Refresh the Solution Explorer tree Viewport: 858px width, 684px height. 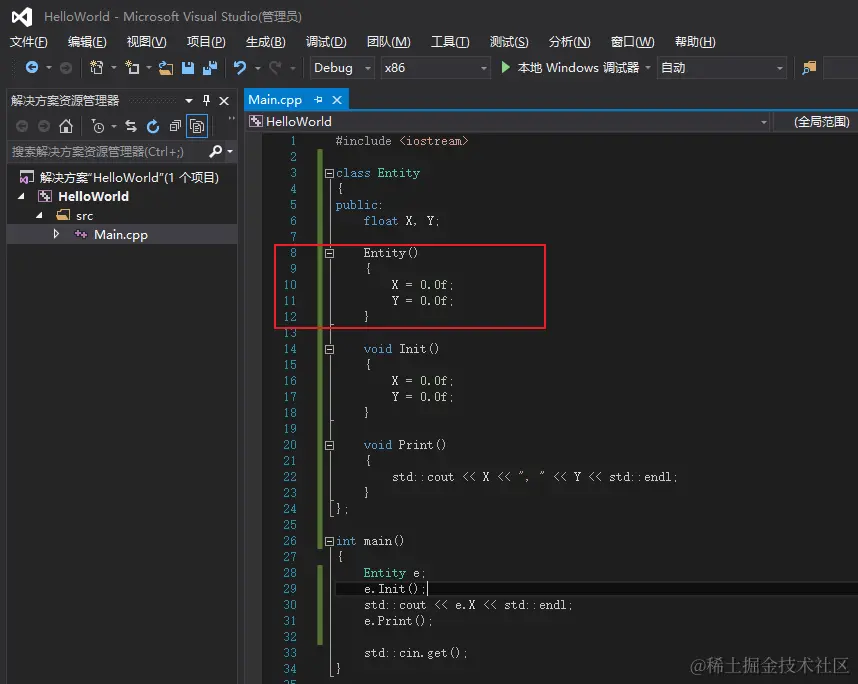point(153,126)
